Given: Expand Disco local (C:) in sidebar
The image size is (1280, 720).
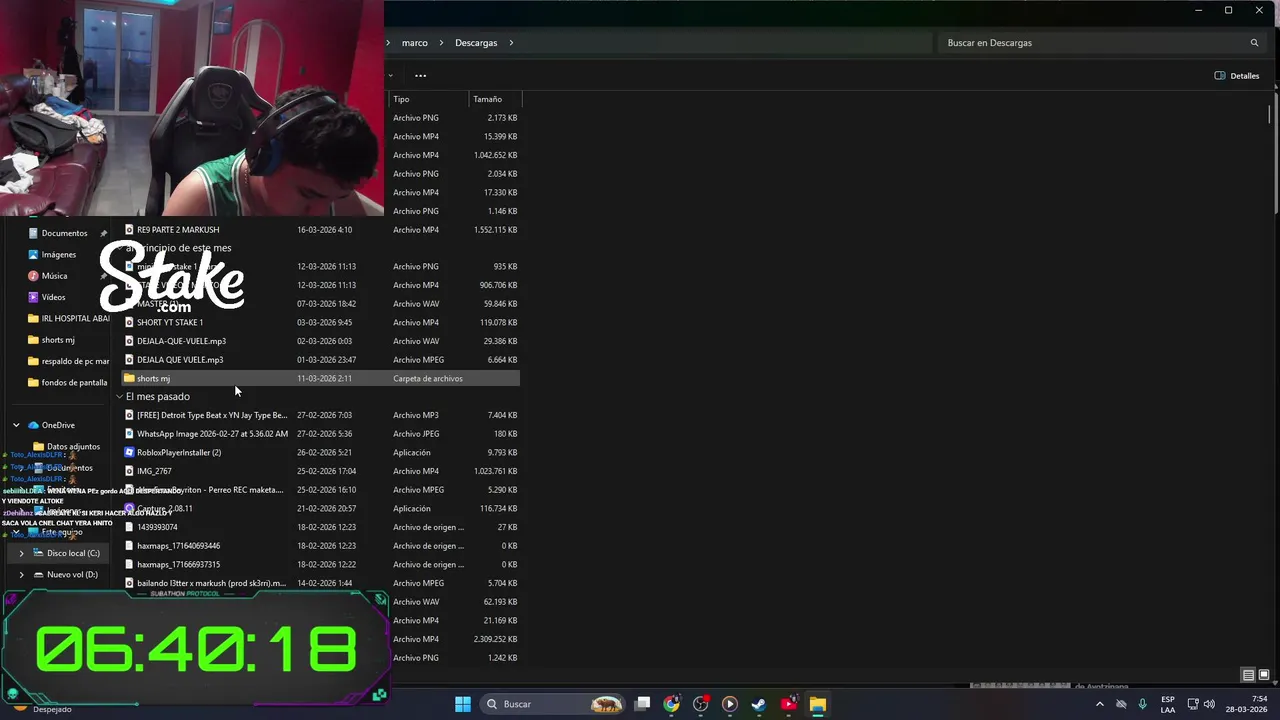Looking at the screenshot, I should [x=22, y=553].
